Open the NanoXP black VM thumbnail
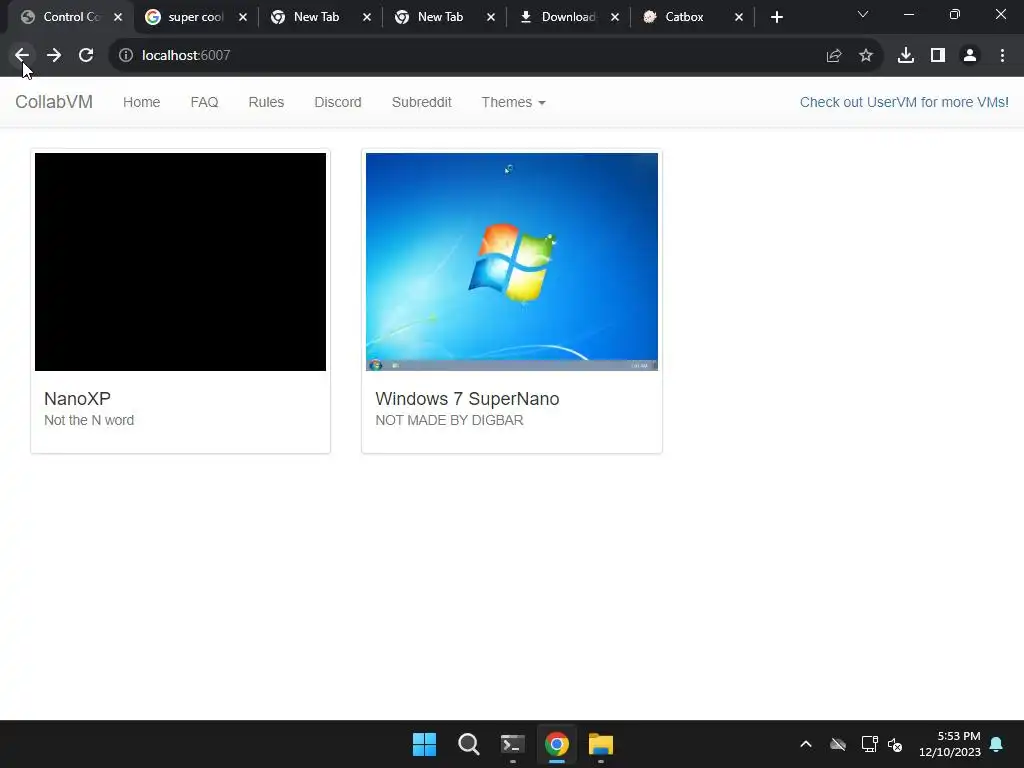Screen dimensions: 1024x768 (x=180, y=262)
